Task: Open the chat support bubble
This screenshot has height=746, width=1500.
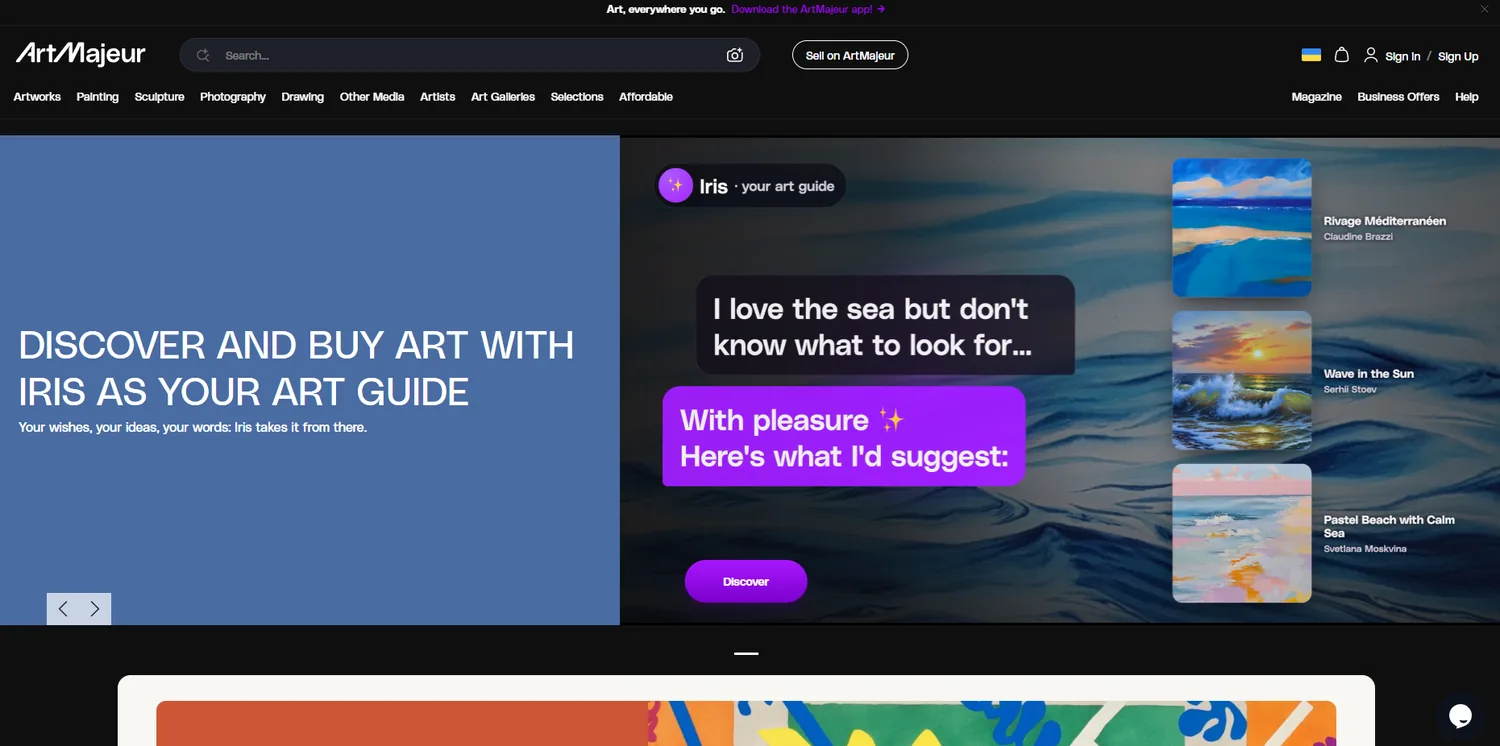Action: coord(1460,715)
